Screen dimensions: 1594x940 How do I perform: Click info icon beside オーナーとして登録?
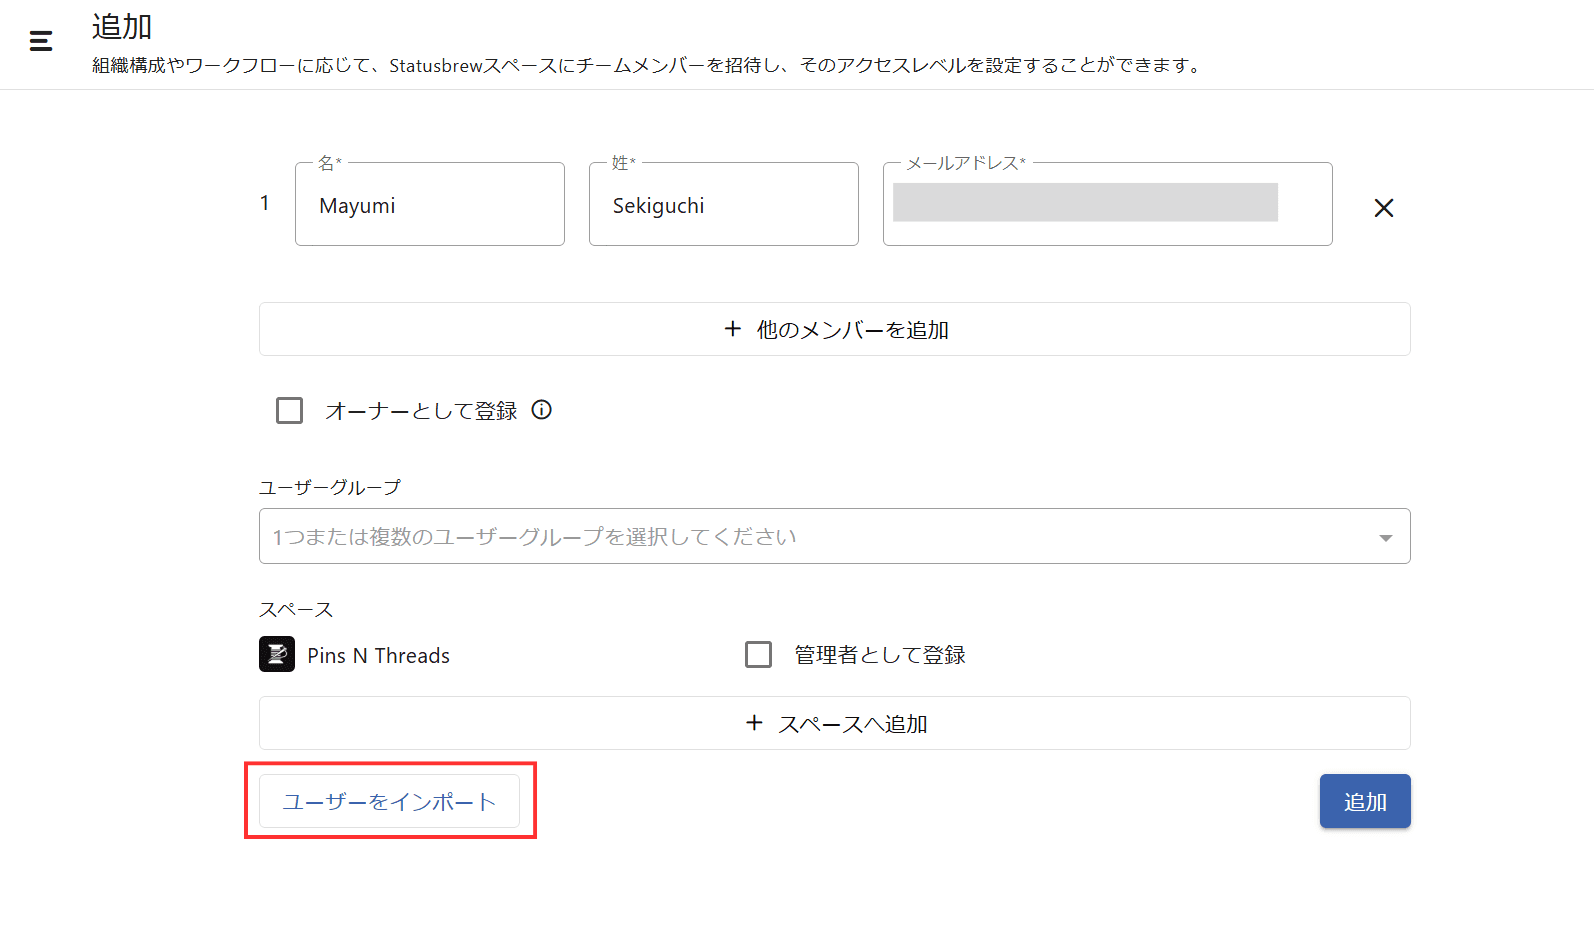point(541,410)
